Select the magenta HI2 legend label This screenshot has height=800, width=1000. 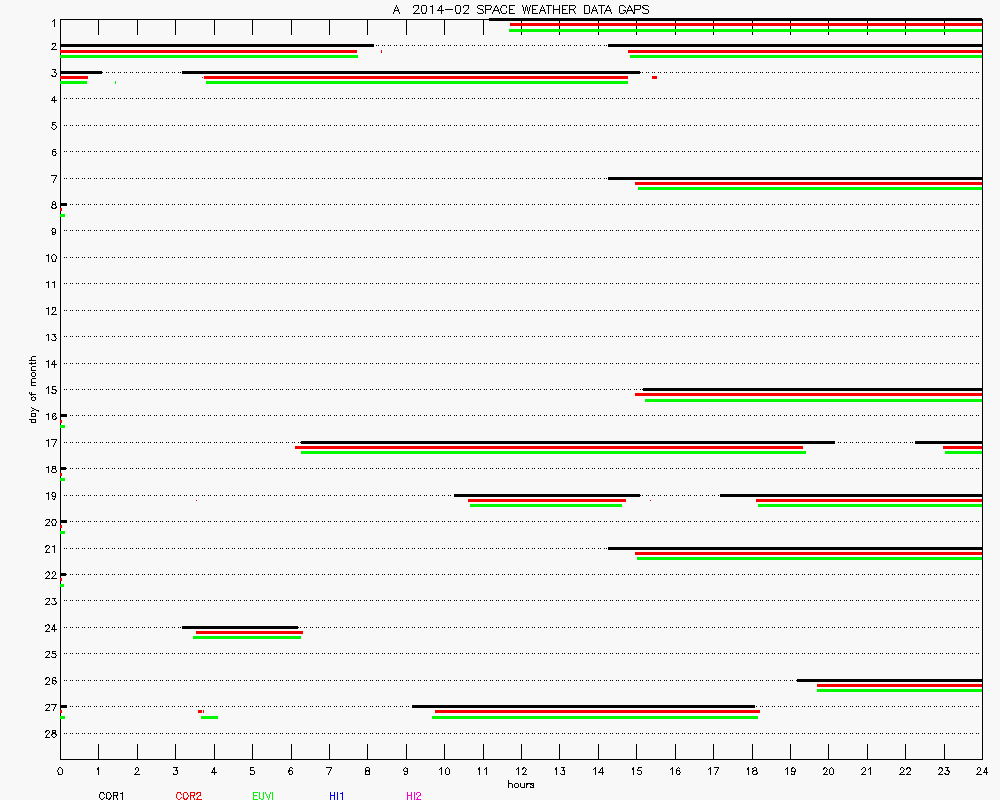(413, 796)
